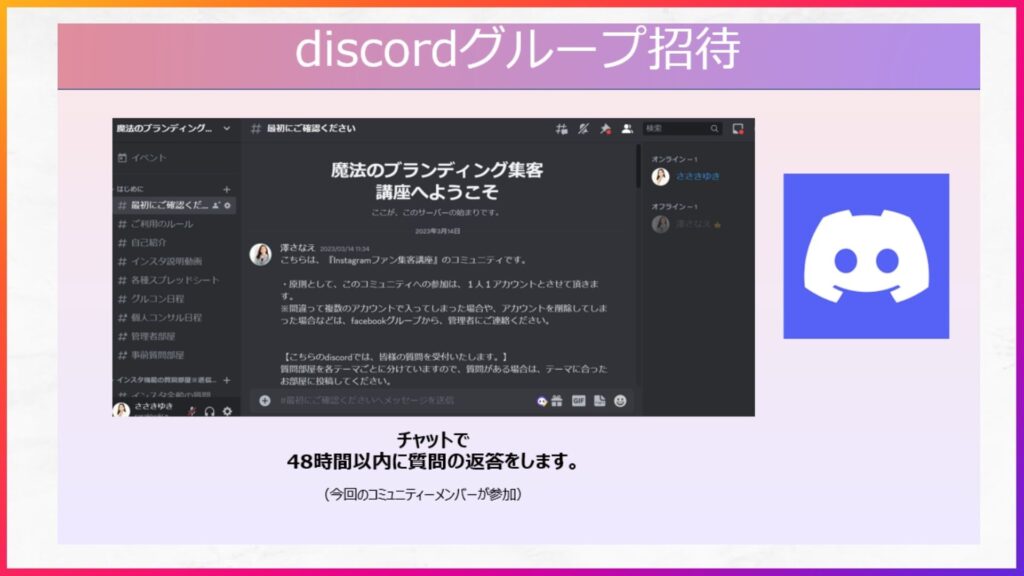Select online member ささきゆき name
The image size is (1024, 576).
point(698,176)
